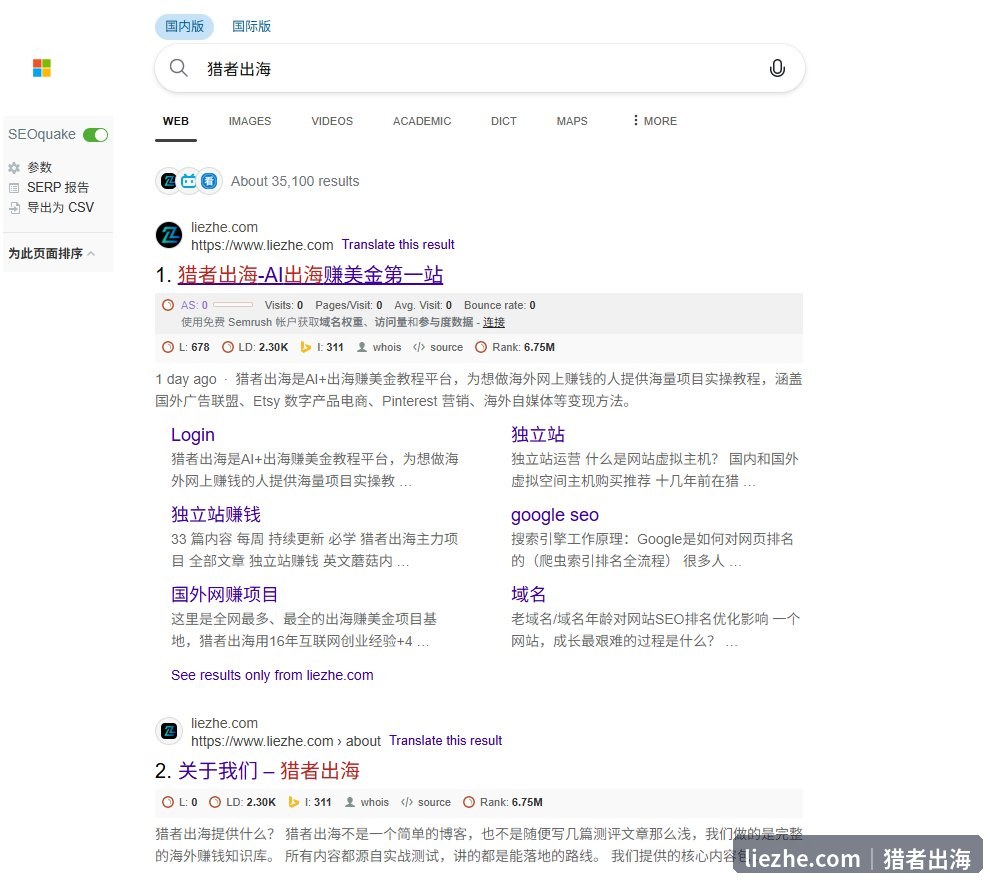Click the liezhe.com favicon of the first result
The width and height of the screenshot is (990, 886).
click(x=169, y=236)
